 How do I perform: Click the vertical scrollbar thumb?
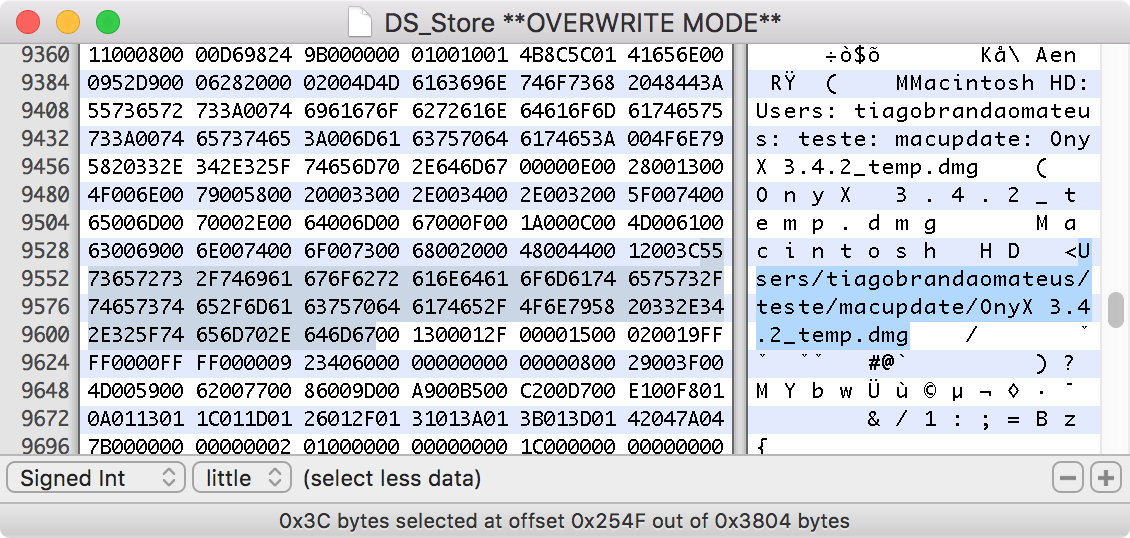(x=1118, y=310)
